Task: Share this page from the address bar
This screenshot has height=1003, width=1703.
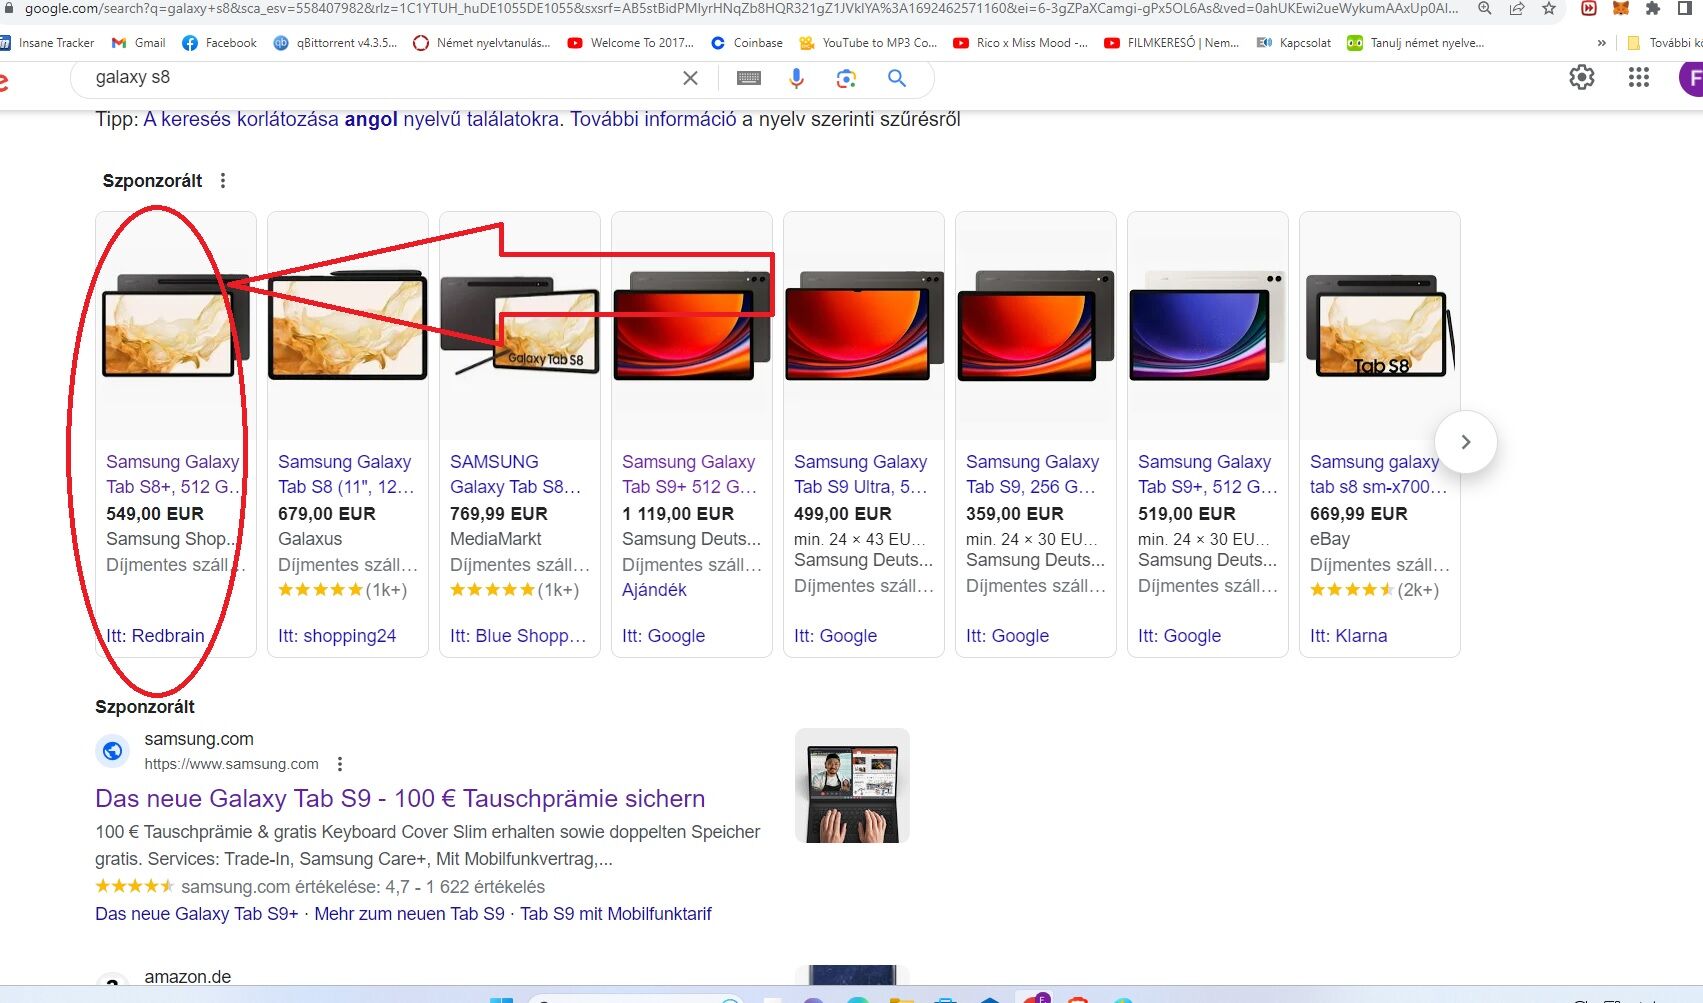Action: click(x=1517, y=9)
